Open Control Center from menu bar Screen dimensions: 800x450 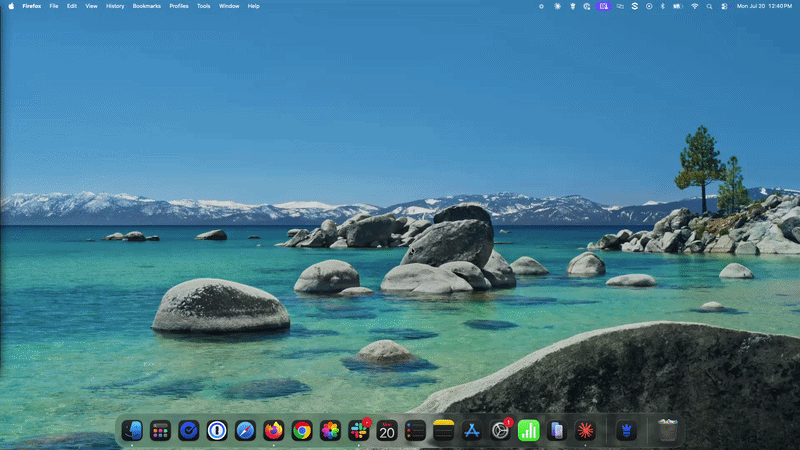pyautogui.click(x=724, y=6)
